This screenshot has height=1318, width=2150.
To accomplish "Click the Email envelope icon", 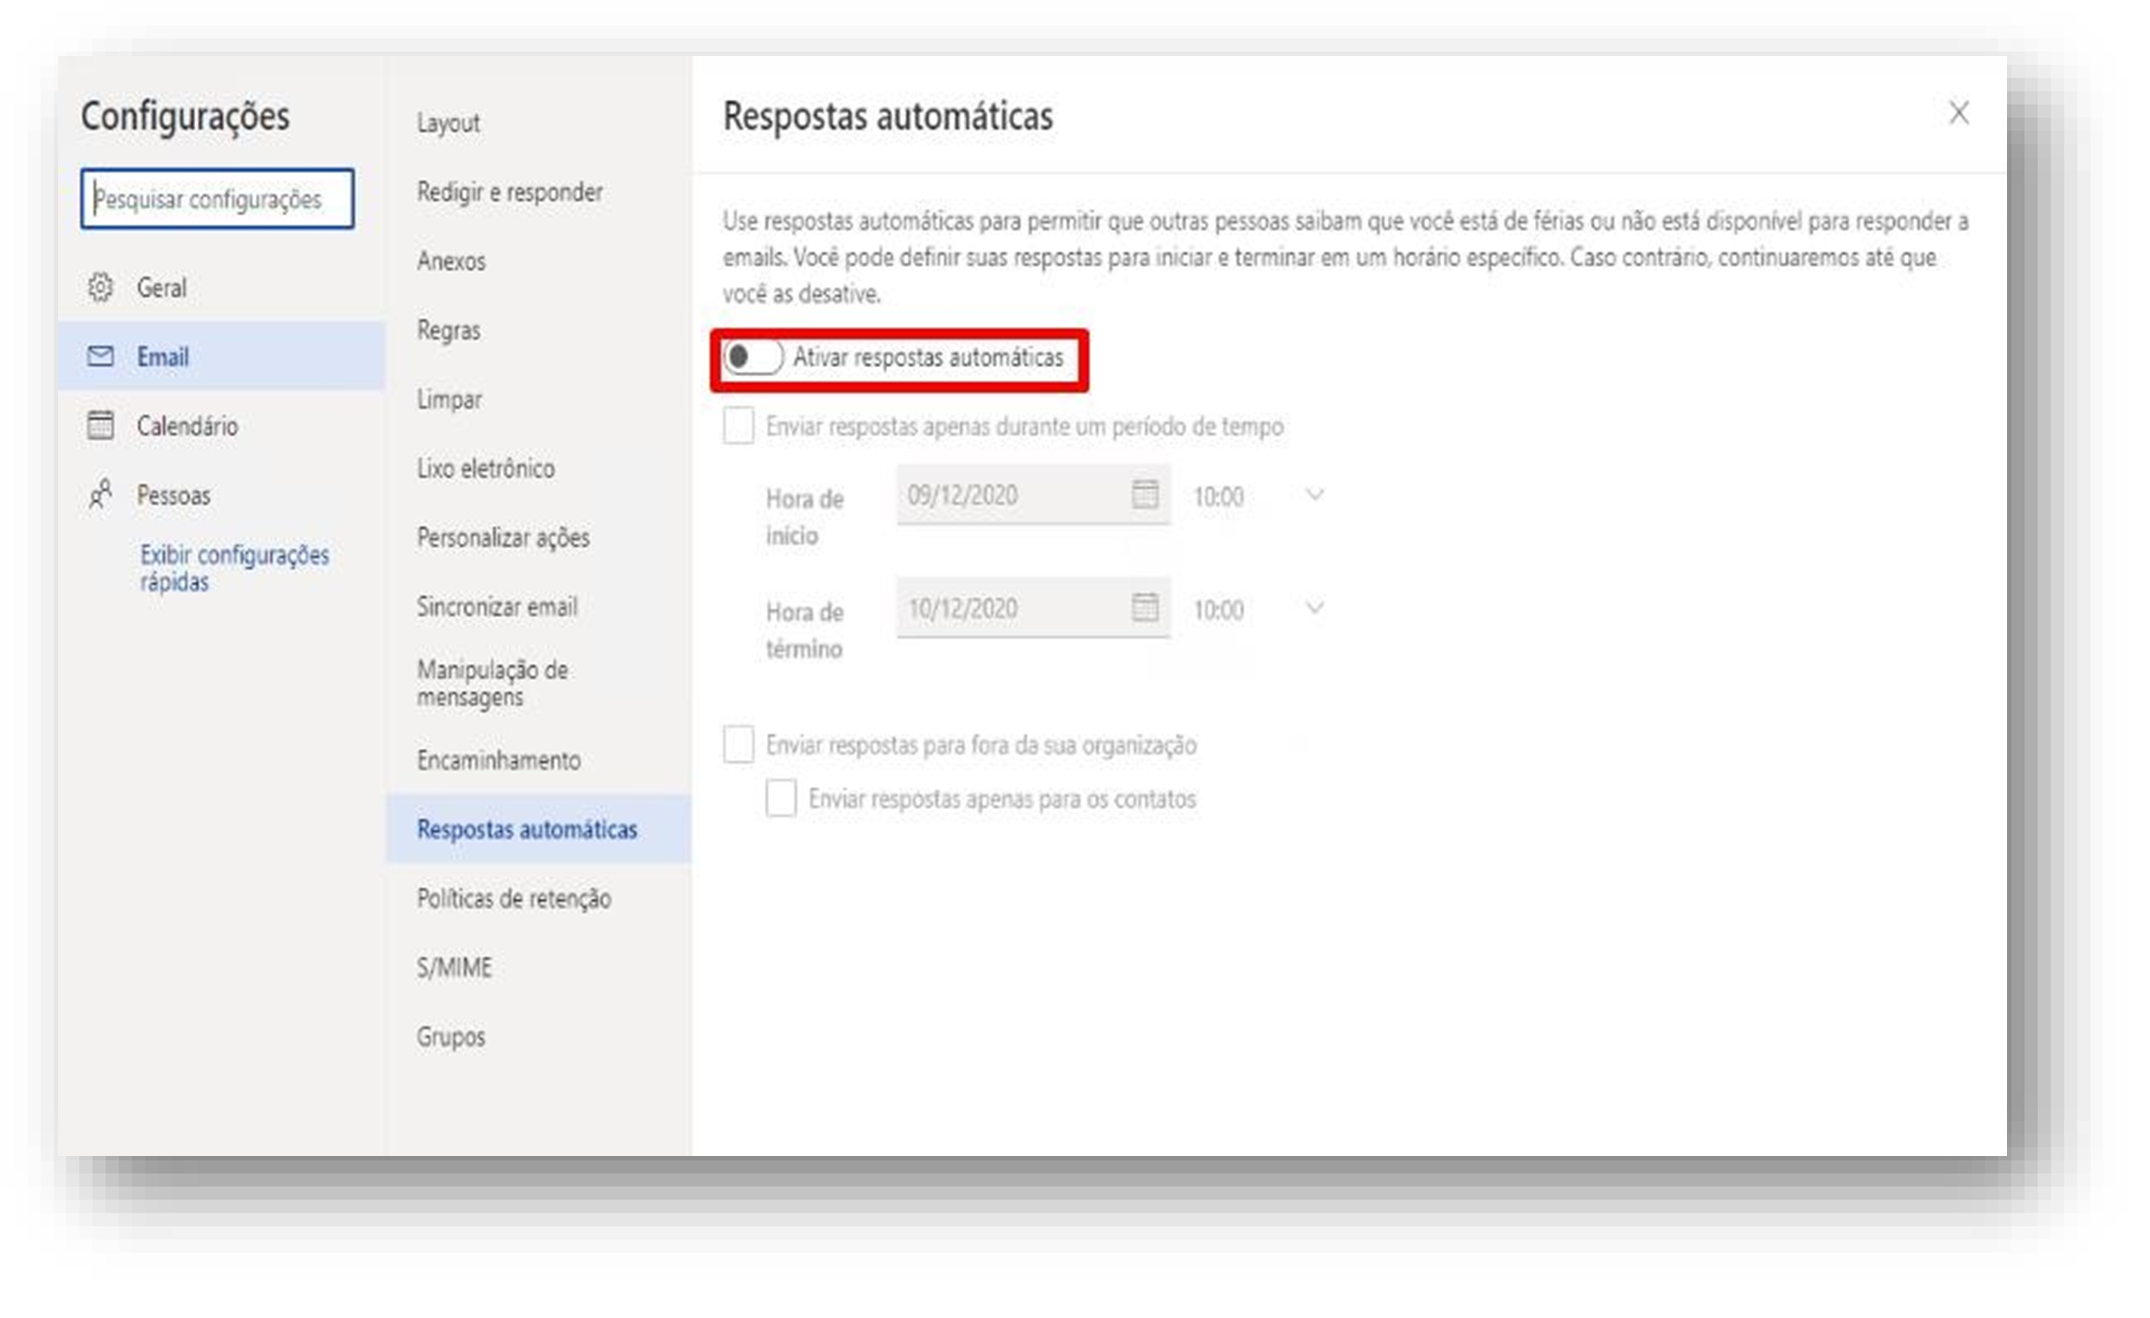I will coord(100,356).
